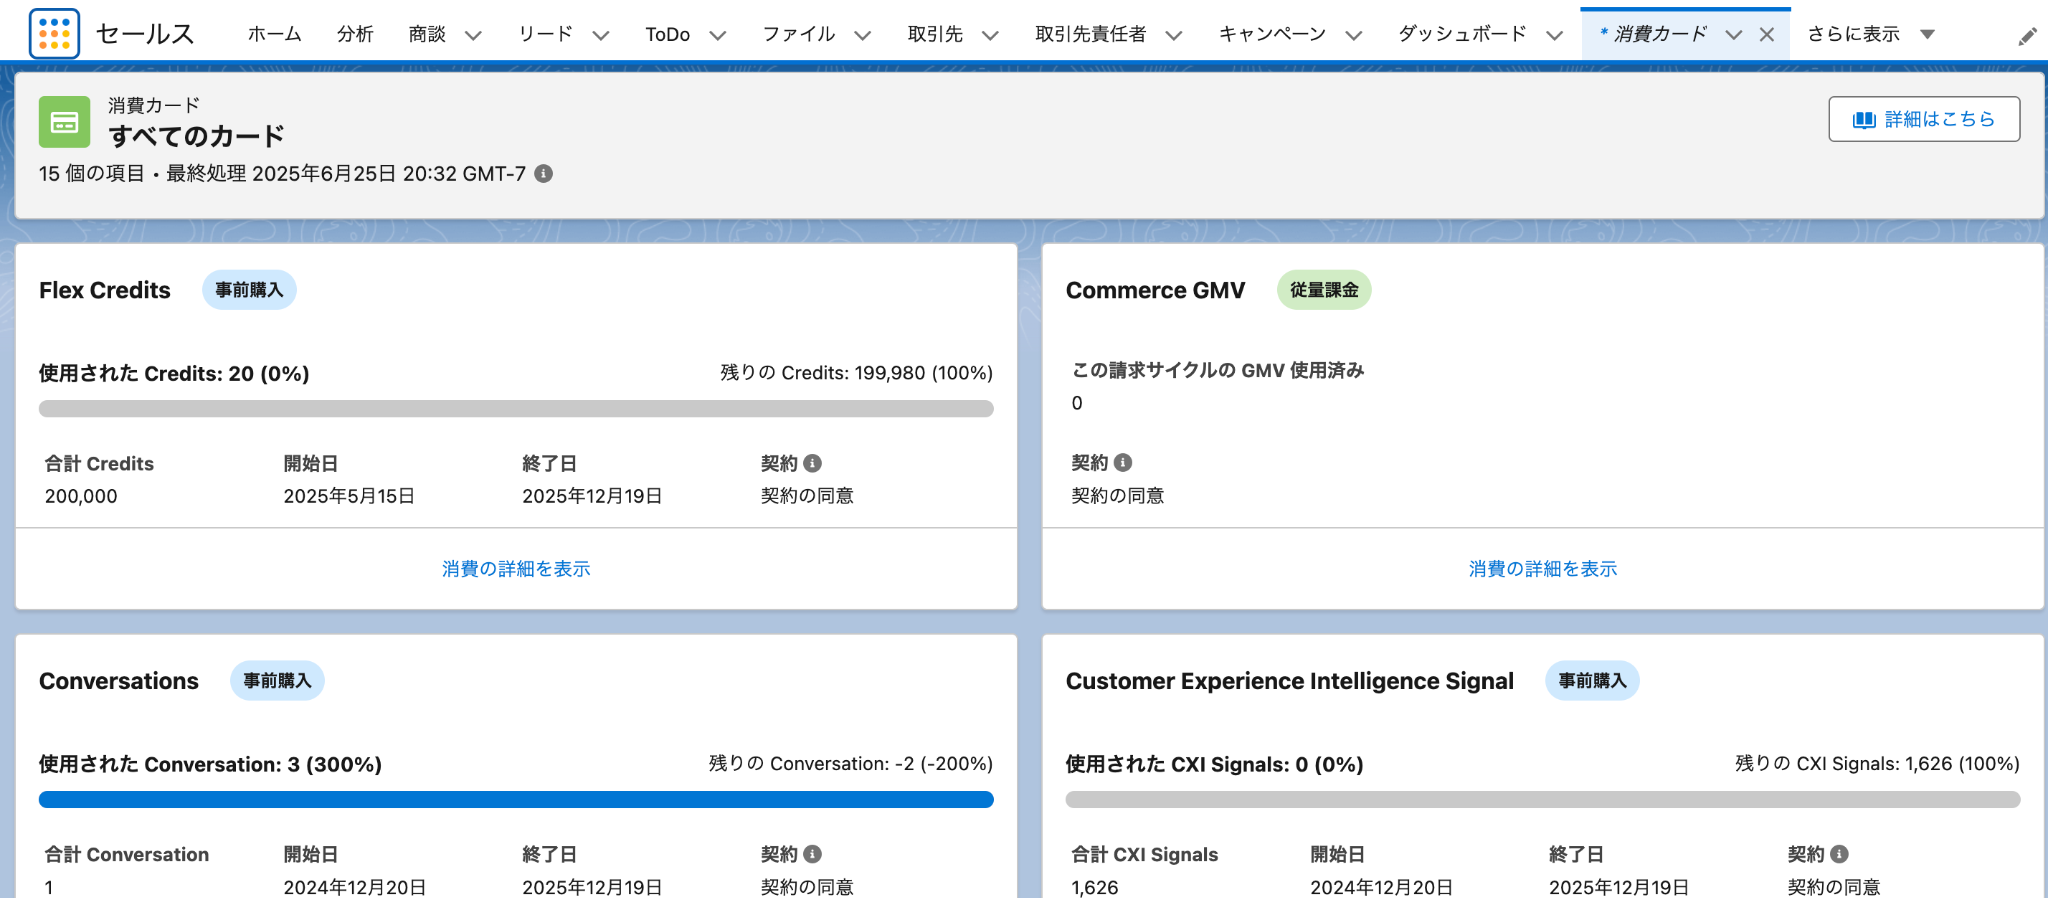Open the 取引先責任者 tab
Viewport: 2048px width, 898px height.
(x=1091, y=34)
